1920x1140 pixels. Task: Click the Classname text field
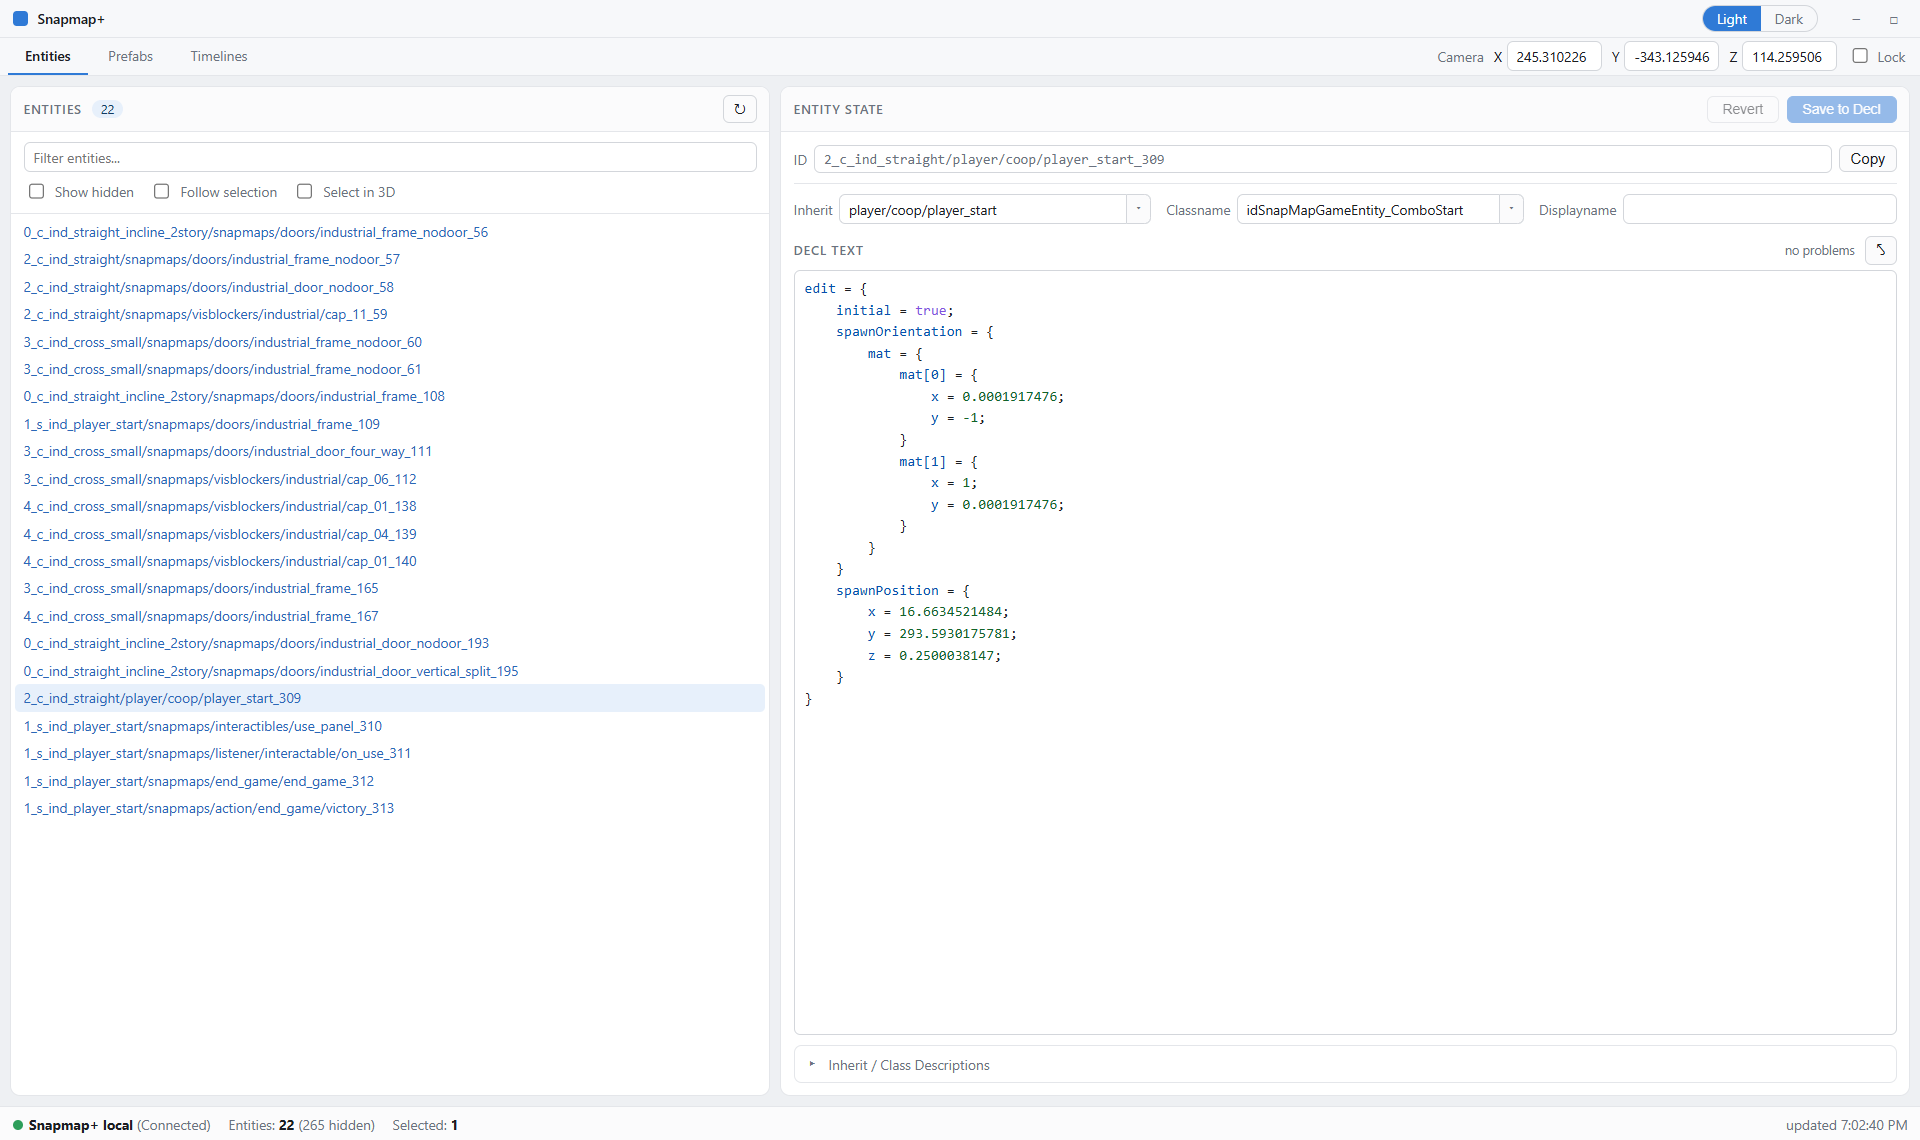click(1368, 209)
